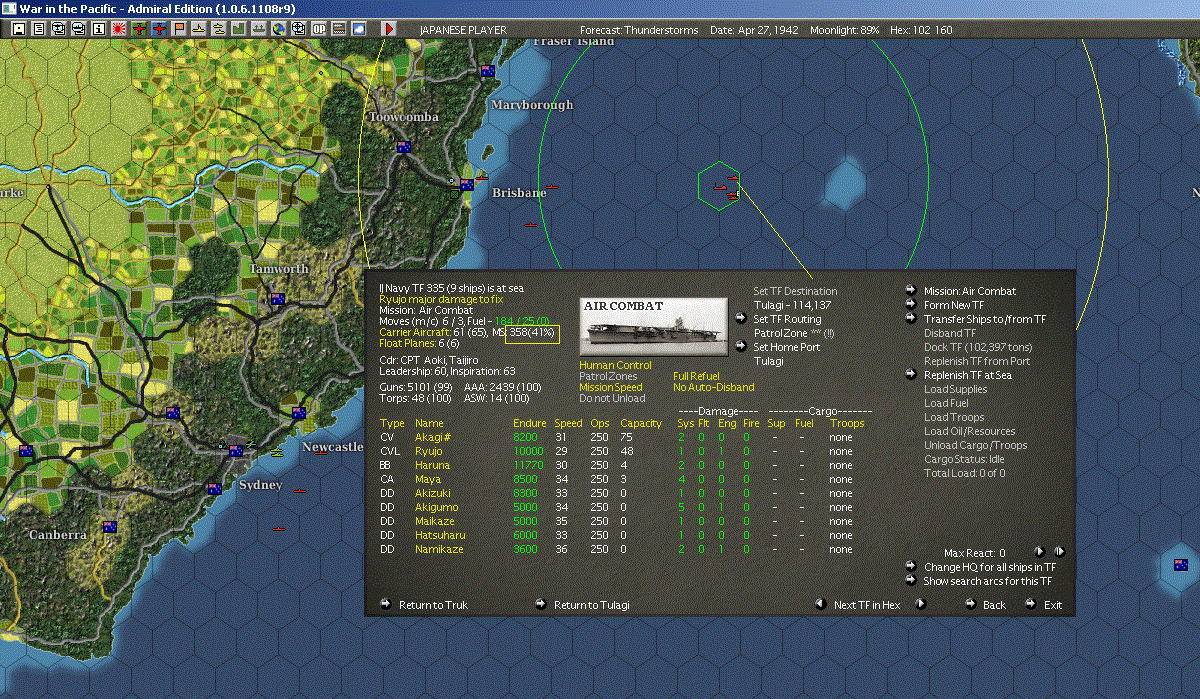Click the Air Combat carrier picture

point(654,325)
